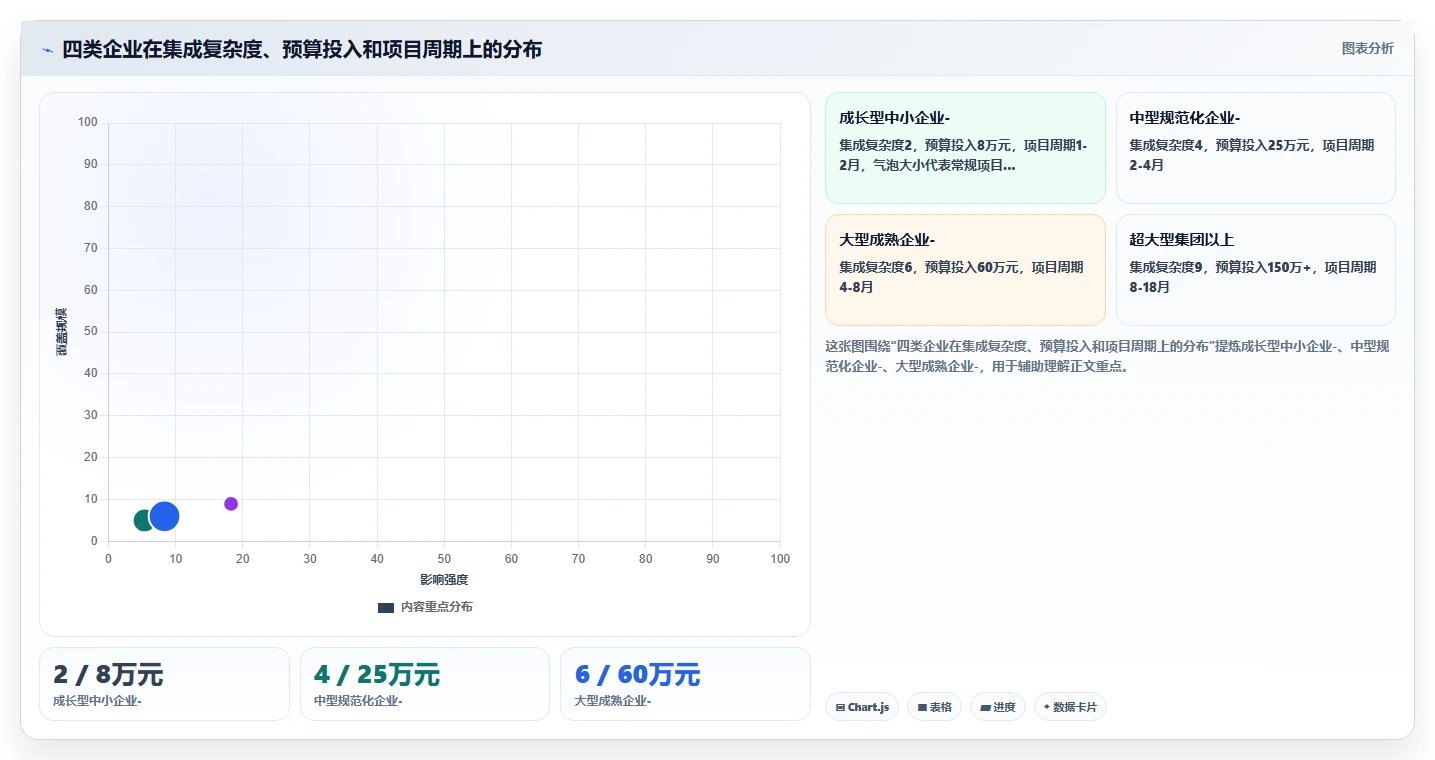Click the 影响强度 x-axis title

point(444,580)
